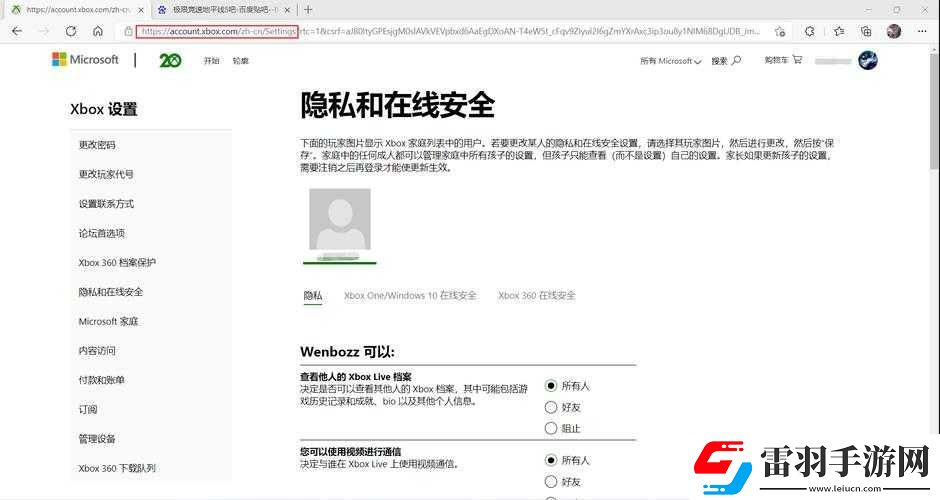The image size is (940, 500).
Task: Click the Microsoft logo
Action: coord(85,59)
